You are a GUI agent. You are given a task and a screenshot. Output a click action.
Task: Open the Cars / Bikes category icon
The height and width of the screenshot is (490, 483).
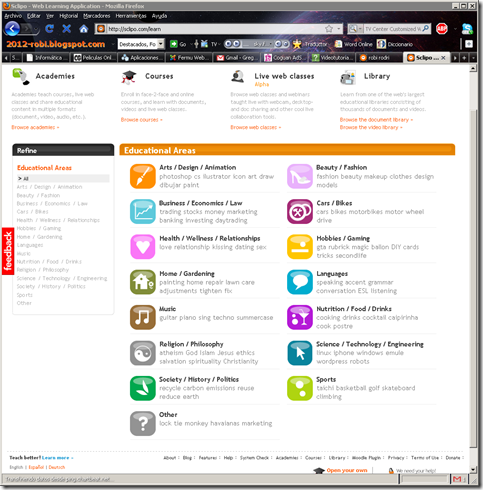coord(300,212)
